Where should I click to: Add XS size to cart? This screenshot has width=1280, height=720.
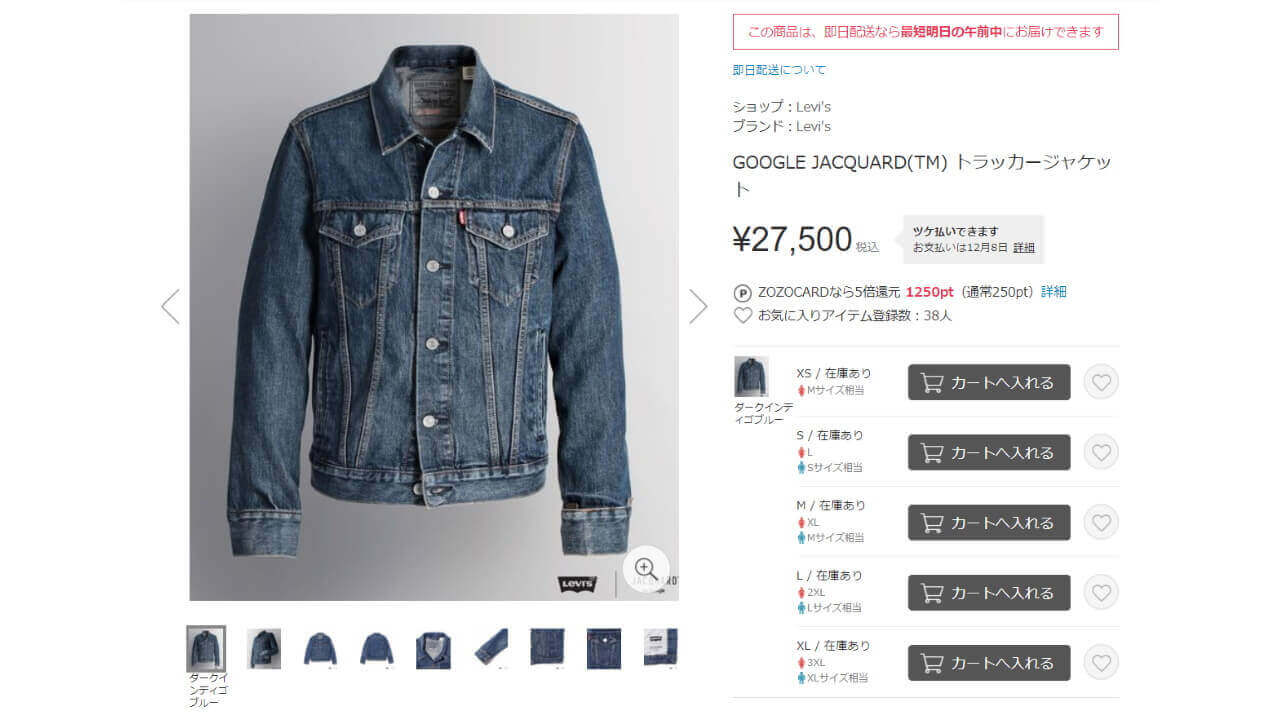coord(989,382)
